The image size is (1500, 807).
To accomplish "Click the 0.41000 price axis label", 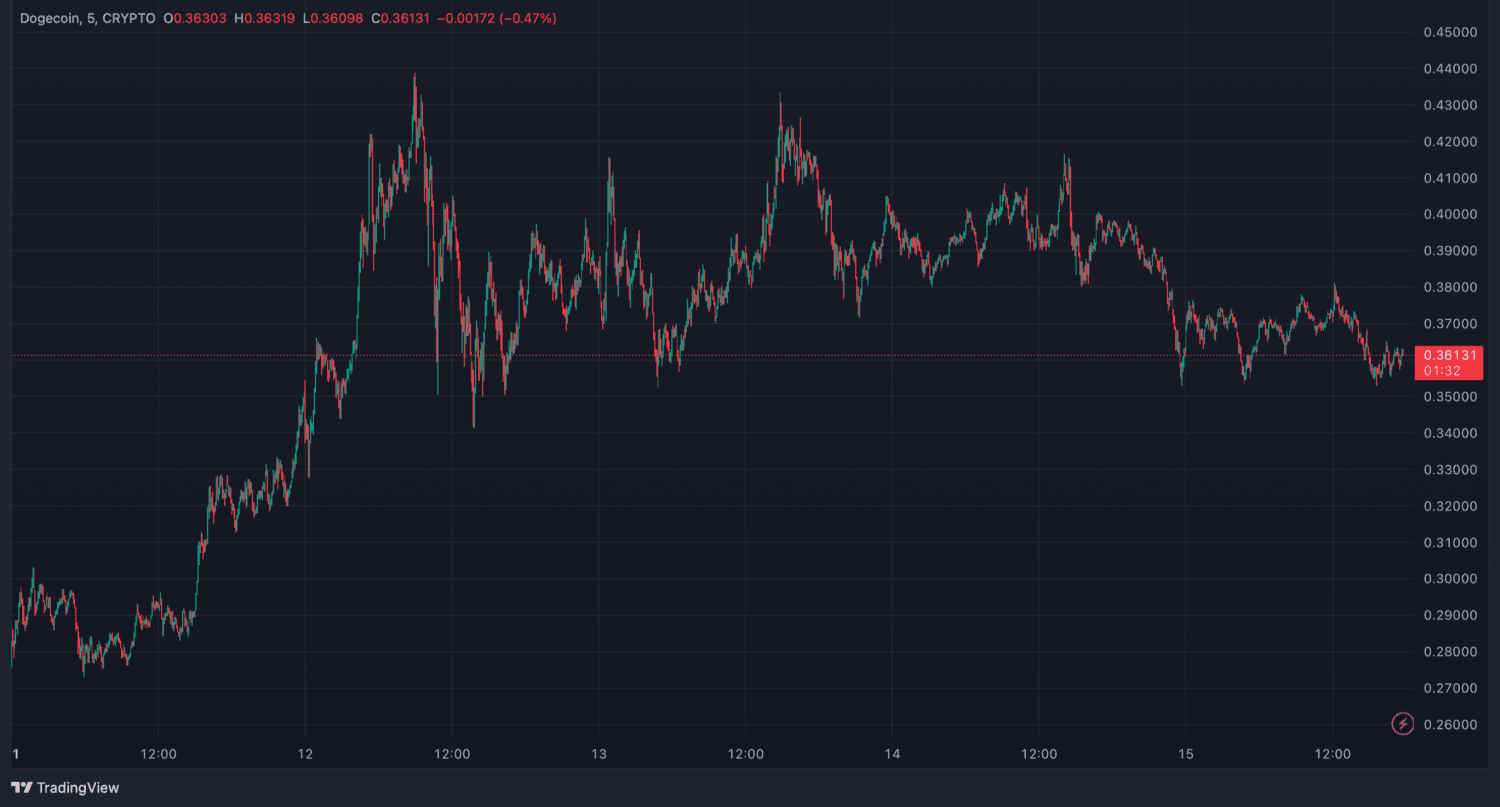I will coord(1450,178).
